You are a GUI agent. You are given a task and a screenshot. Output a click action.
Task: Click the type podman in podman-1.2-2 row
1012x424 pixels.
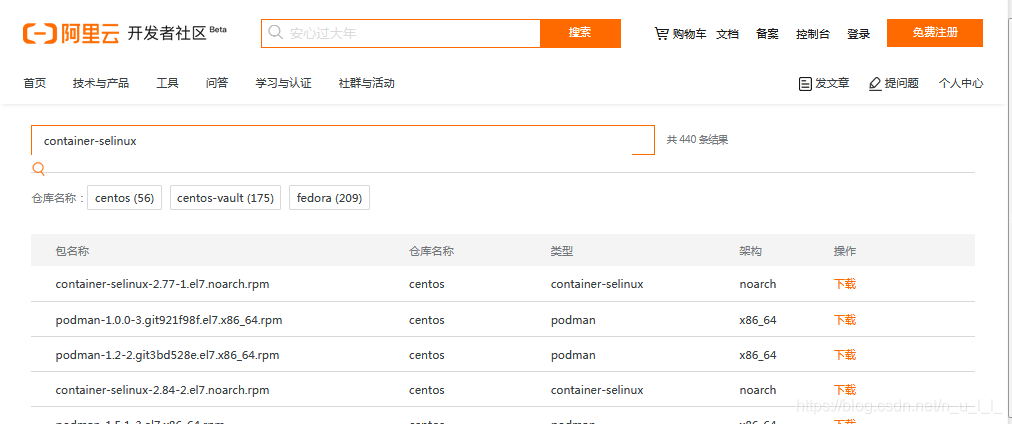[573, 355]
